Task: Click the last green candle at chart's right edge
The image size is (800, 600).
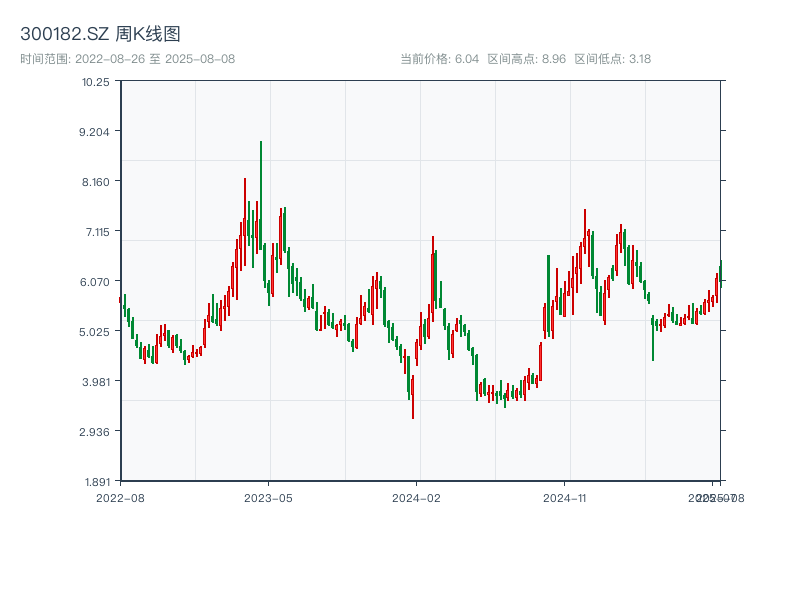Action: [721, 274]
